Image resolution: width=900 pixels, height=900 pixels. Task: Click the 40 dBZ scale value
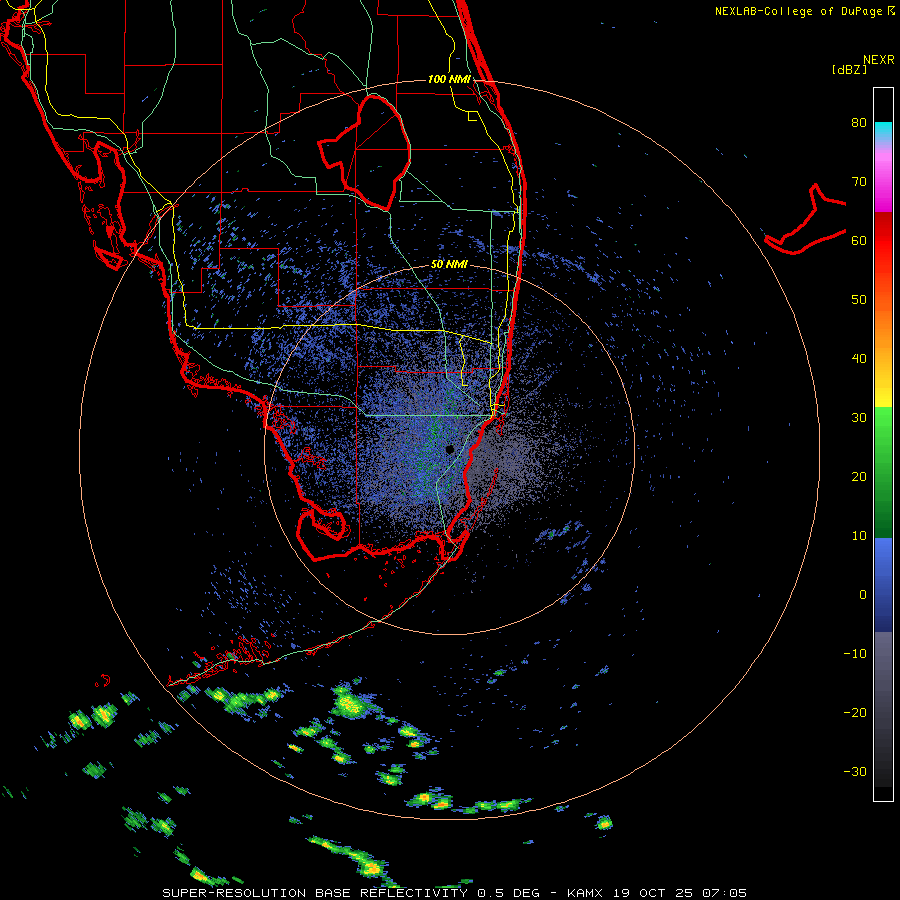point(859,359)
